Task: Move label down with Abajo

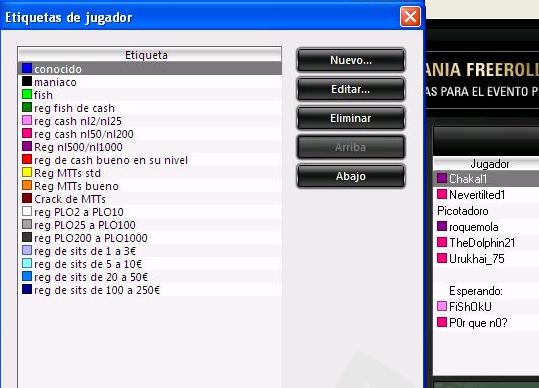Action: pyautogui.click(x=351, y=176)
